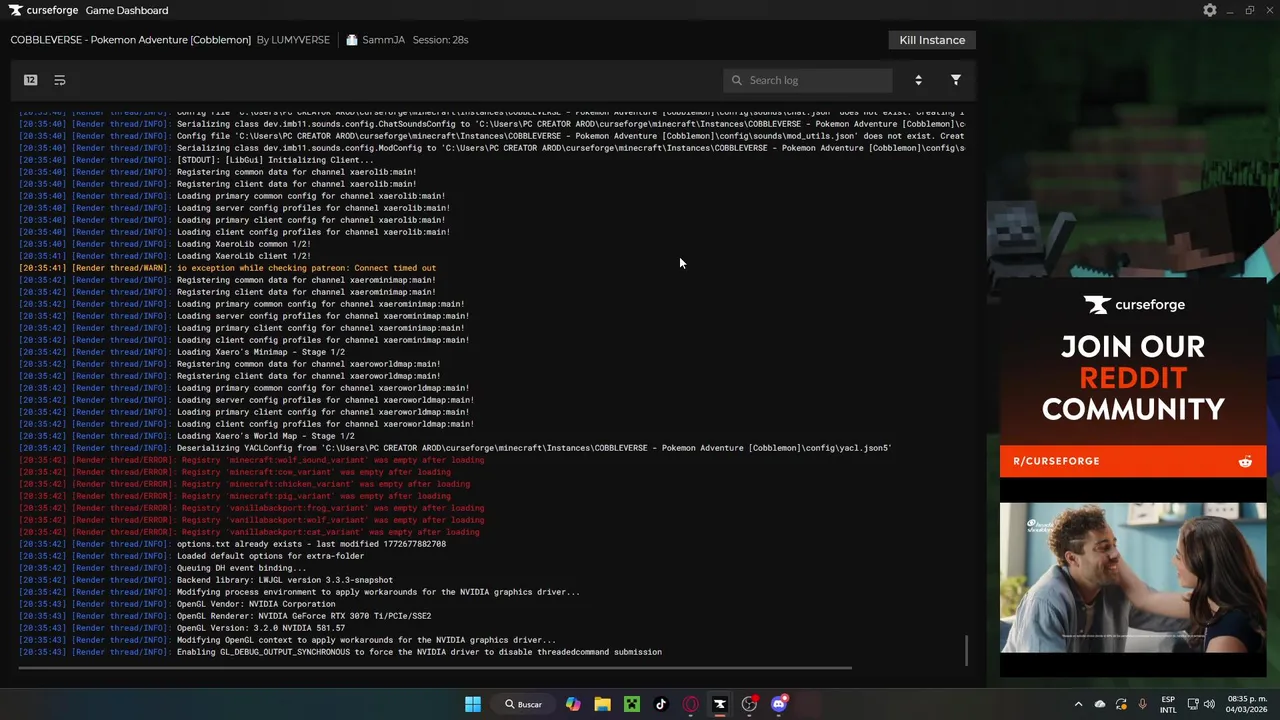
Task: Expand the hidden system tray icons chevron
Action: click(x=1078, y=704)
